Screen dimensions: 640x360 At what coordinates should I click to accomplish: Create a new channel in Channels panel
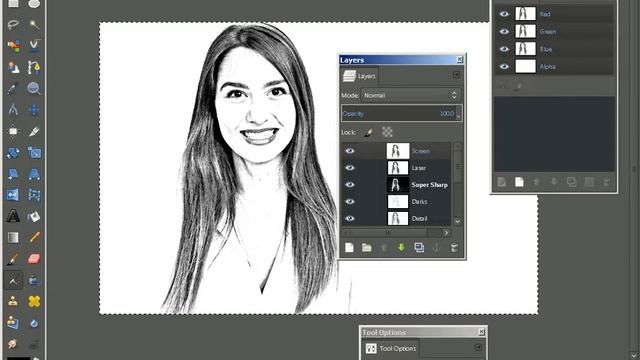pos(519,182)
